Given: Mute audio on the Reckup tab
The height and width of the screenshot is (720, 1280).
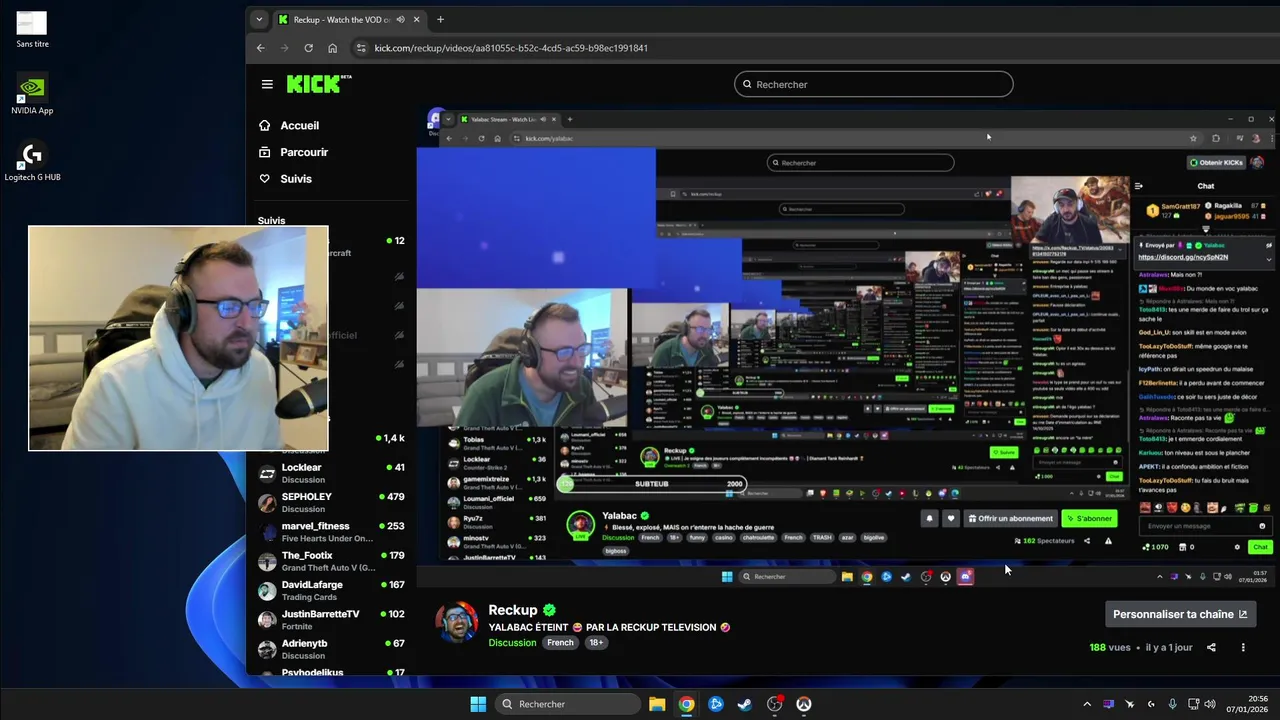Looking at the screenshot, I should 400,19.
